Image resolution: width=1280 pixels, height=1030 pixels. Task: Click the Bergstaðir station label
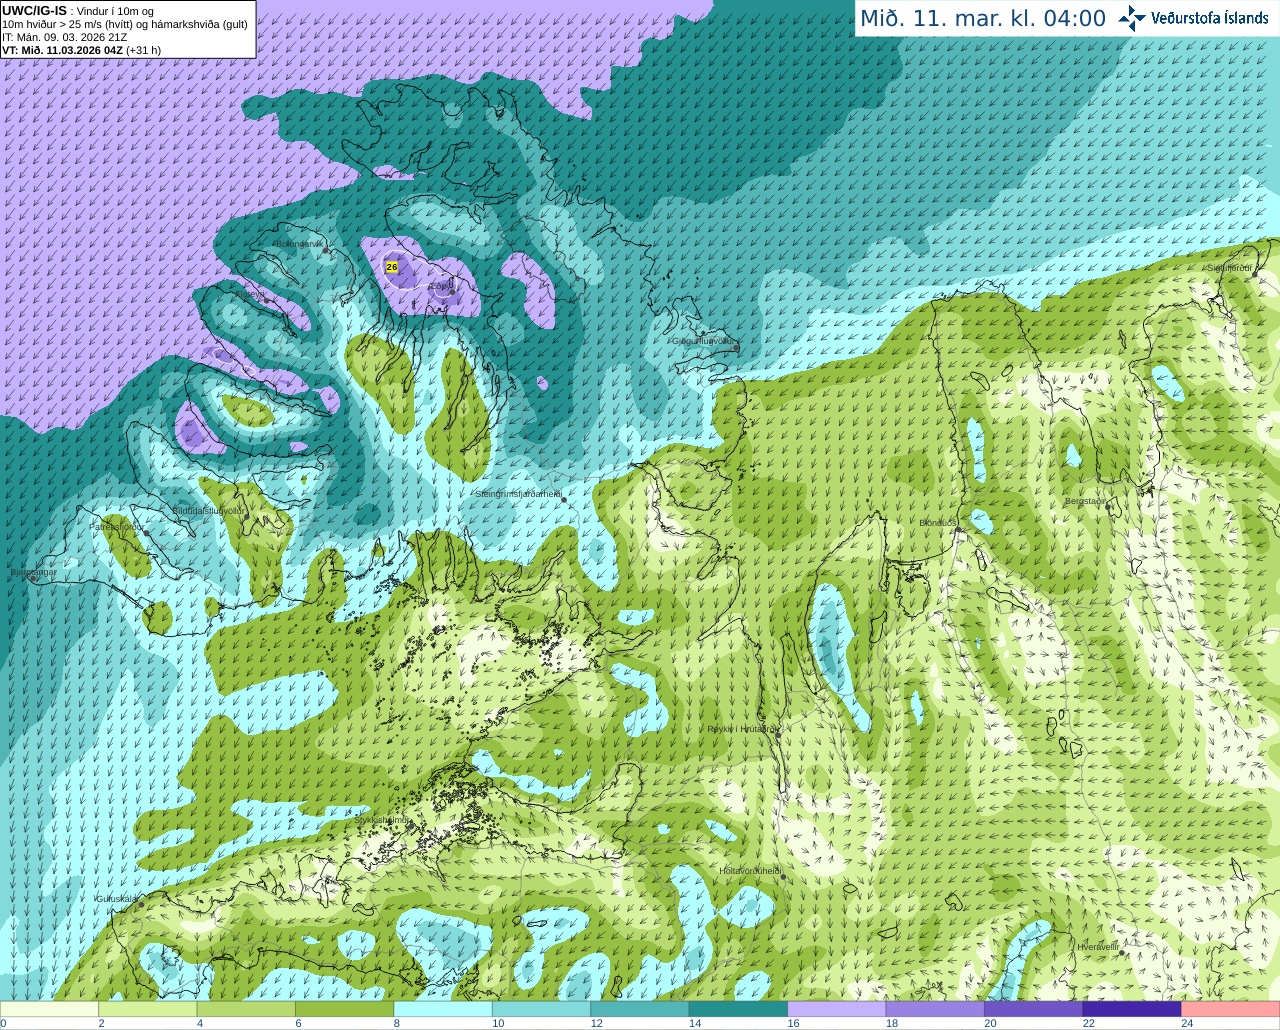click(x=1086, y=501)
